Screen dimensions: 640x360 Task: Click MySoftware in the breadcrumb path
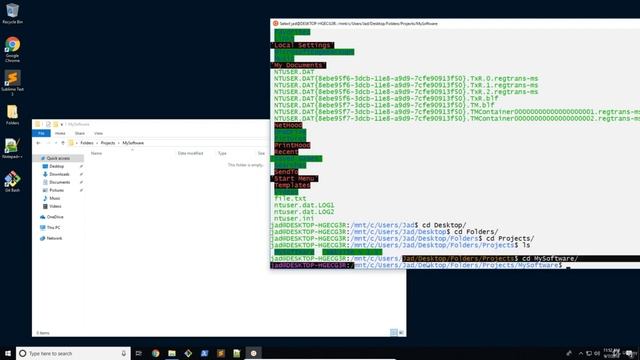pos(133,143)
